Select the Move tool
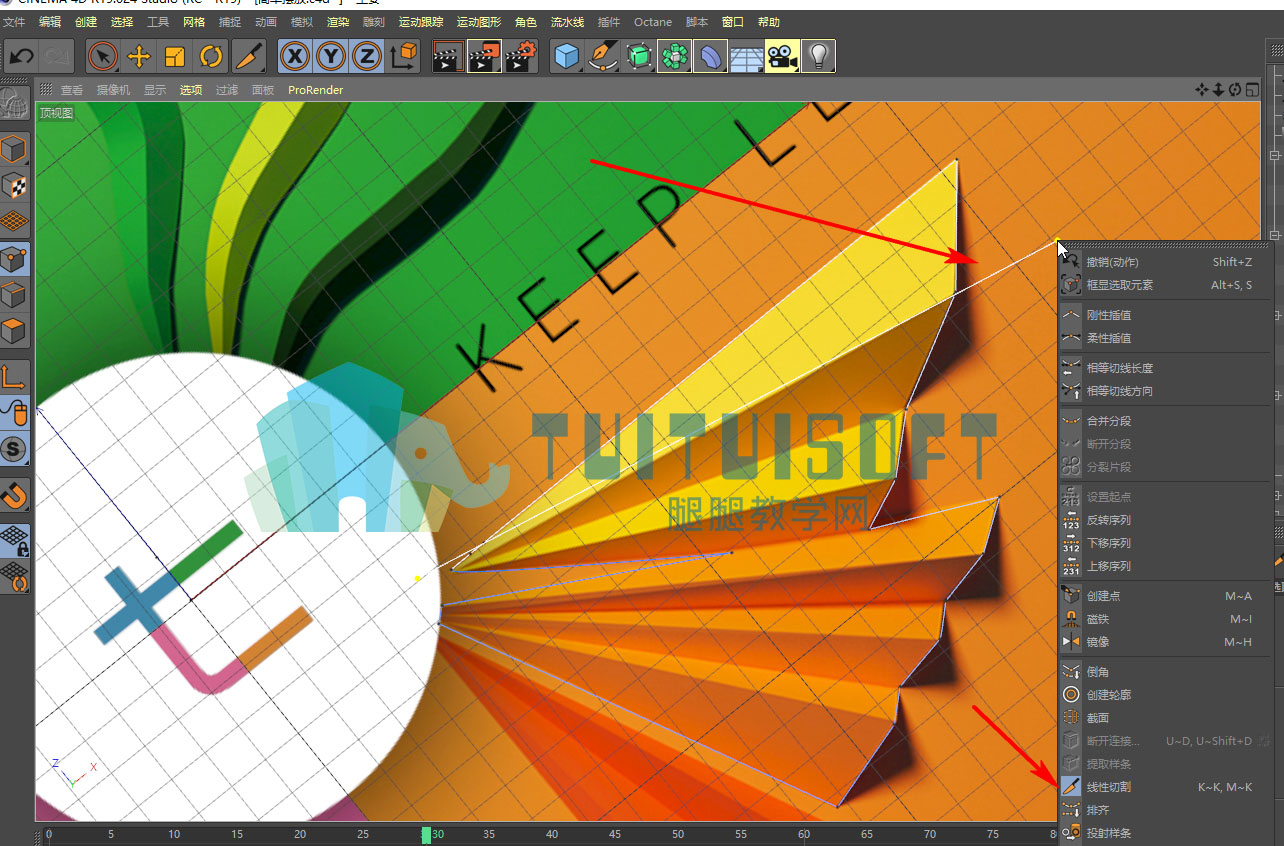1284x846 pixels. [x=138, y=56]
